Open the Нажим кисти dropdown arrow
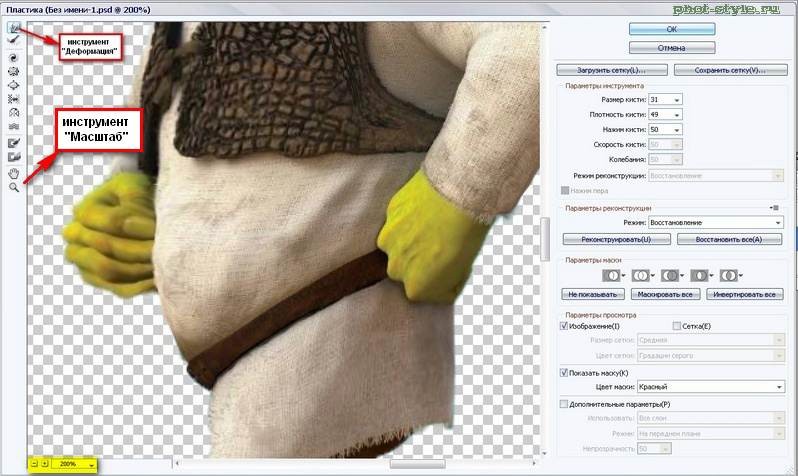The width and height of the screenshot is (798, 476). click(676, 130)
